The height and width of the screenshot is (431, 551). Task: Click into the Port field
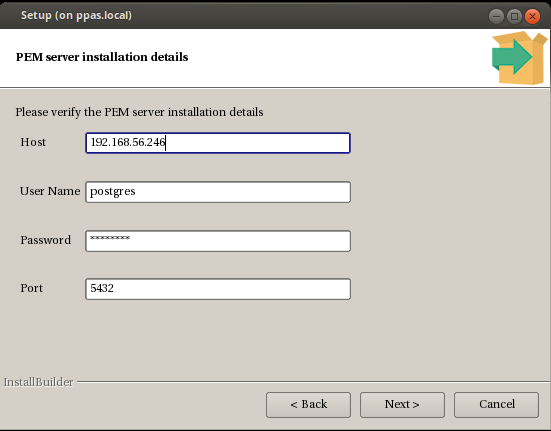click(218, 289)
